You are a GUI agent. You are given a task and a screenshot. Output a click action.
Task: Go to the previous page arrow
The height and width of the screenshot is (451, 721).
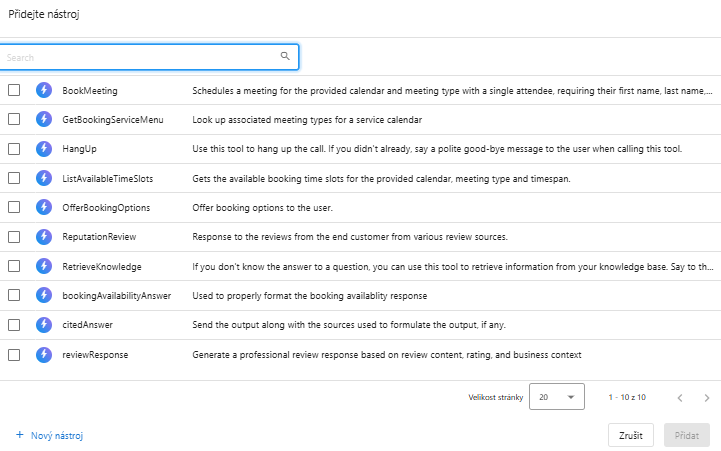pyautogui.click(x=680, y=397)
